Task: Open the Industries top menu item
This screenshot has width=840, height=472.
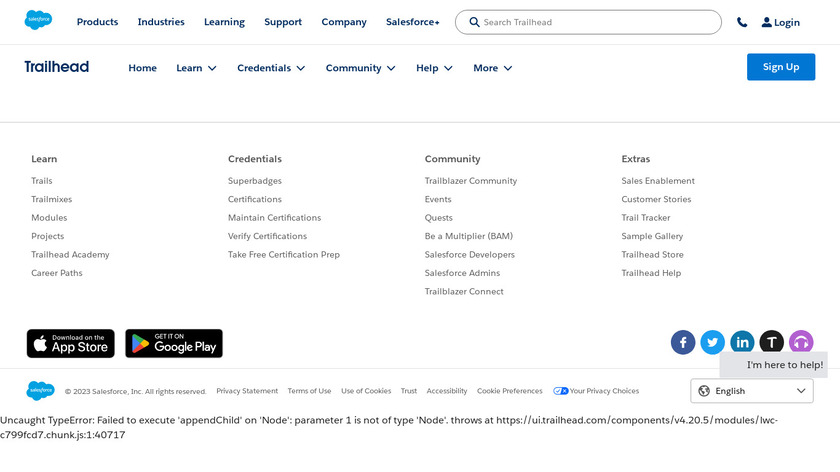Action: [x=161, y=22]
